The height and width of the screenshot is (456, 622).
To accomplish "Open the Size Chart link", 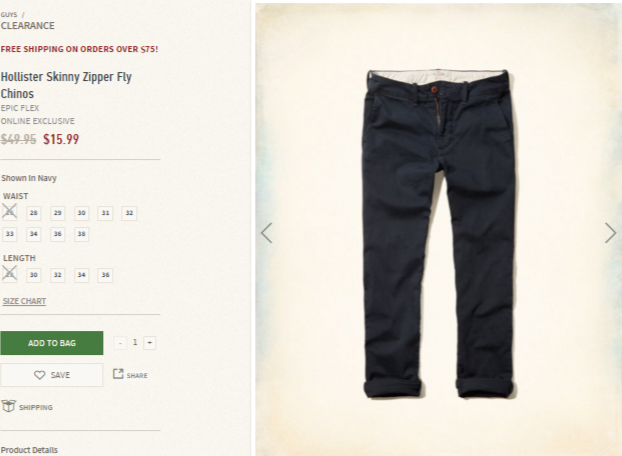I will coord(25,301).
